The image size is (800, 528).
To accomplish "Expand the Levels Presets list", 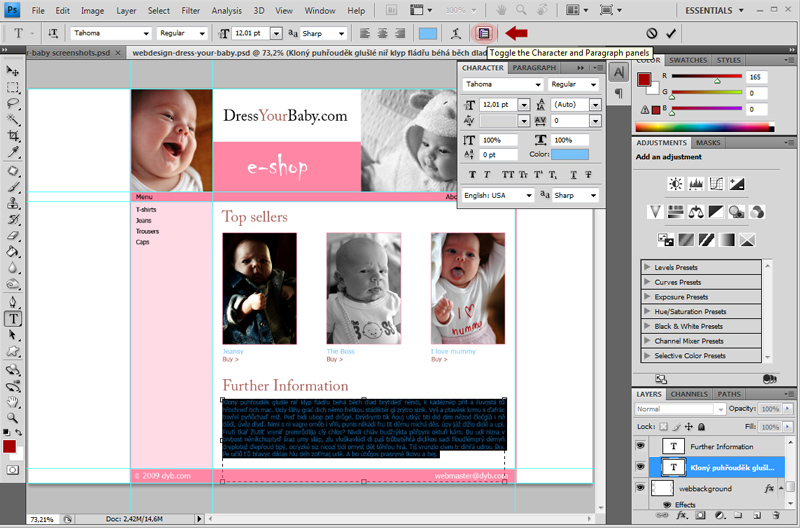I will [648, 267].
